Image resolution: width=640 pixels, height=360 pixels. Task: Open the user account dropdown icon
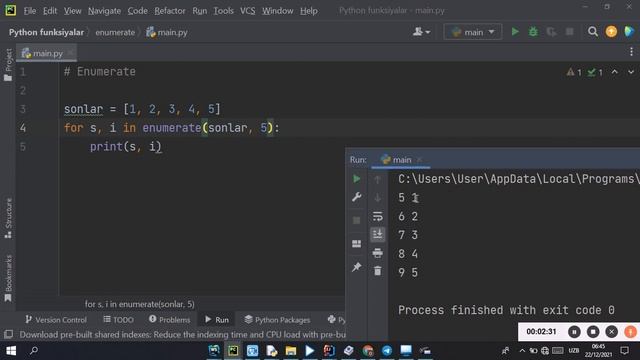click(x=421, y=32)
